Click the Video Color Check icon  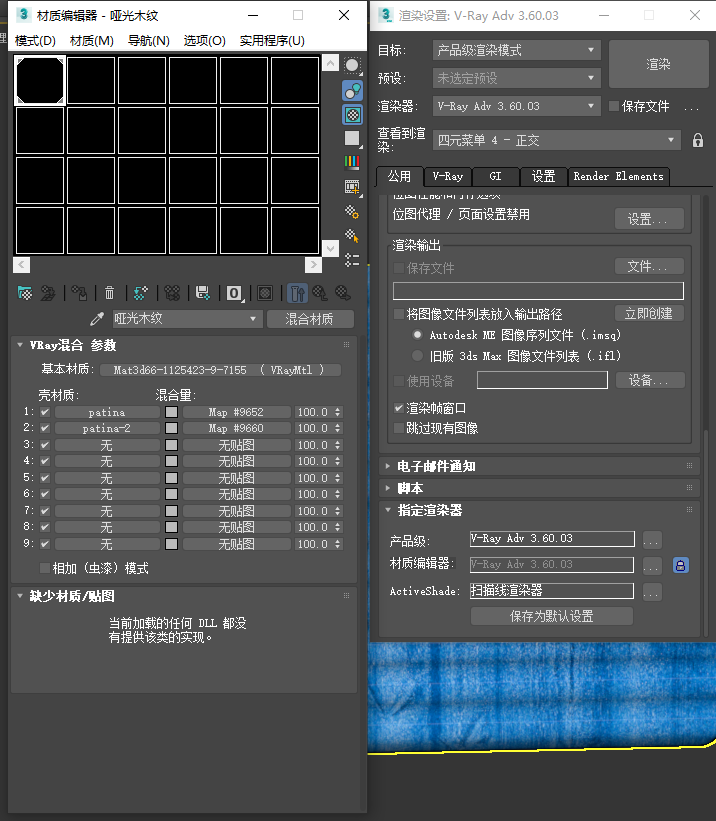tap(353, 162)
